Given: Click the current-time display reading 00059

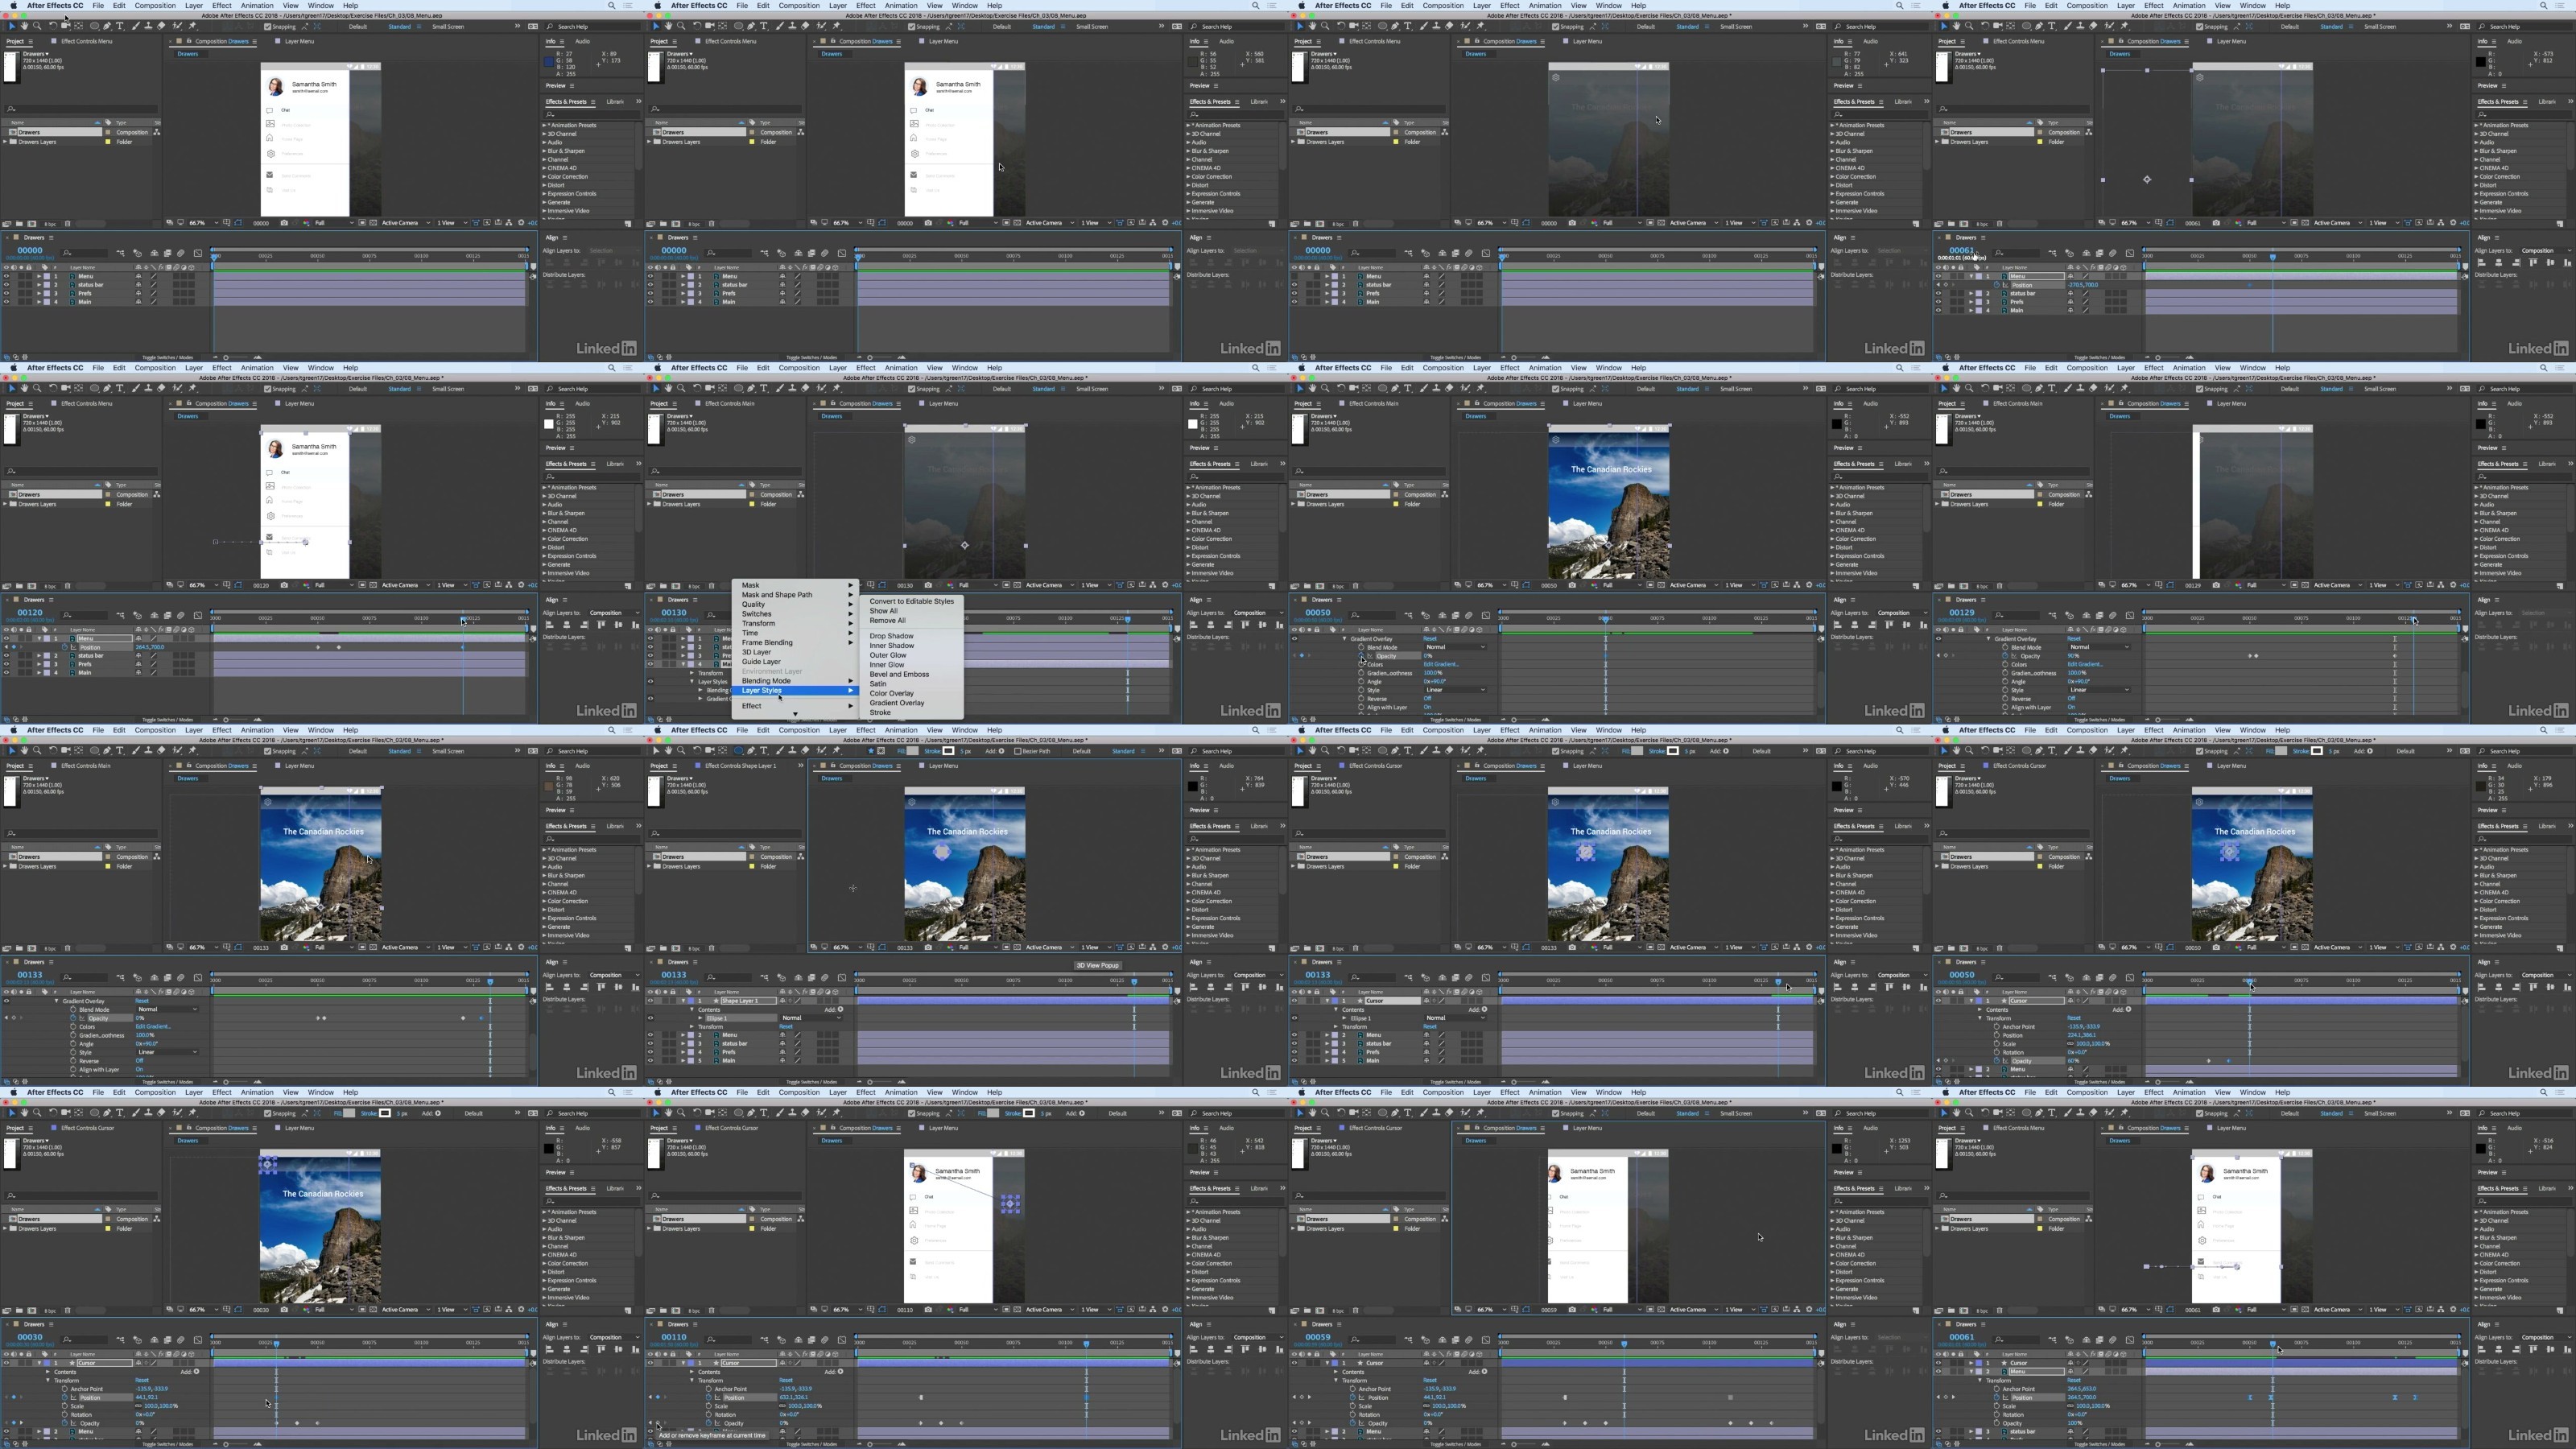Looking at the screenshot, I should tap(1318, 1337).
